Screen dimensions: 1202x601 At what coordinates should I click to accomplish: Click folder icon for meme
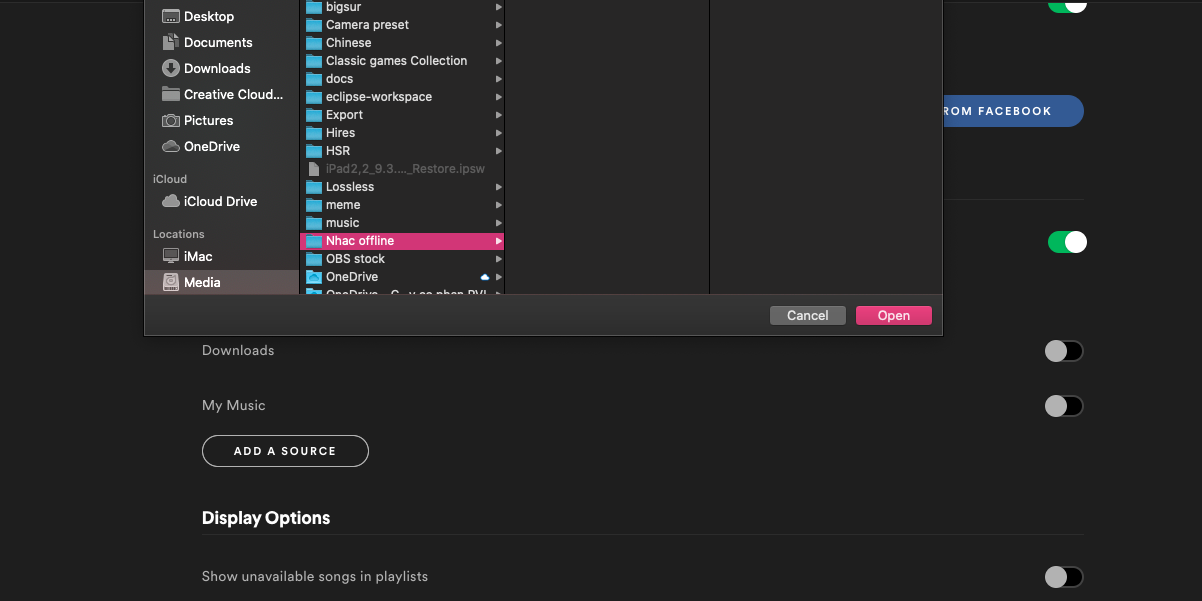click(x=314, y=205)
